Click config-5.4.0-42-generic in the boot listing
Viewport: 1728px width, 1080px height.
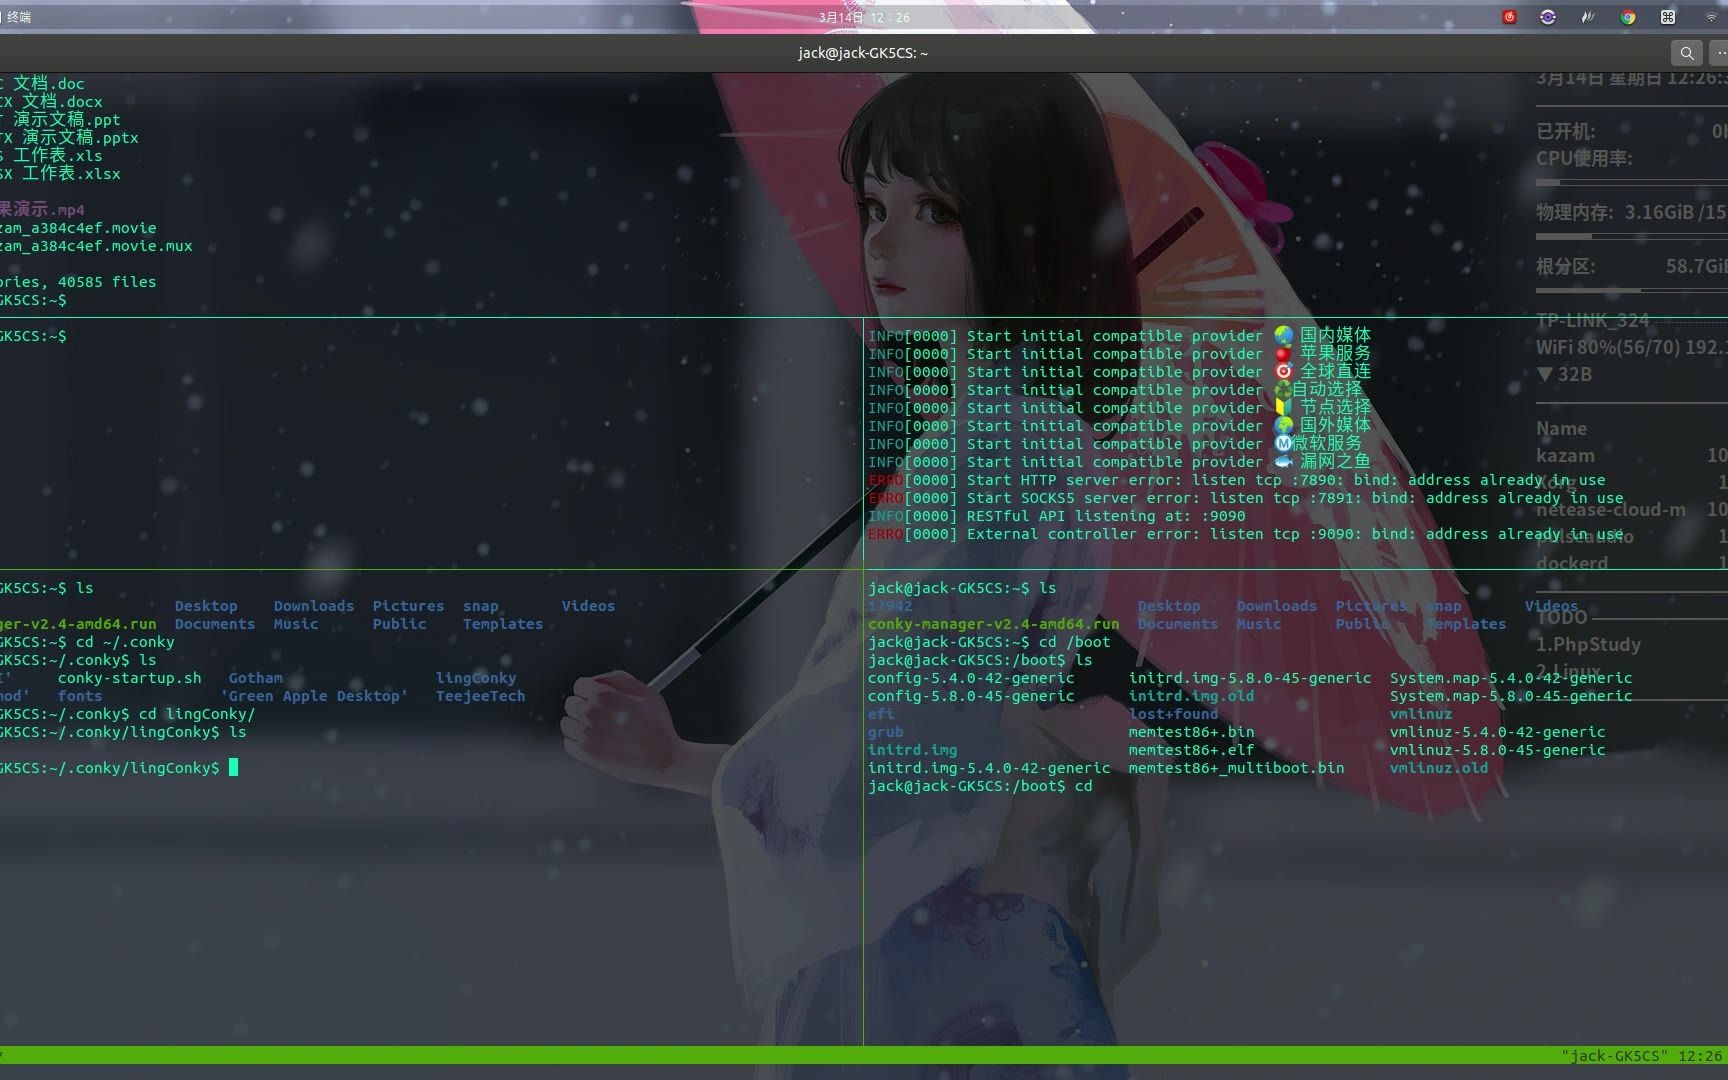971,678
